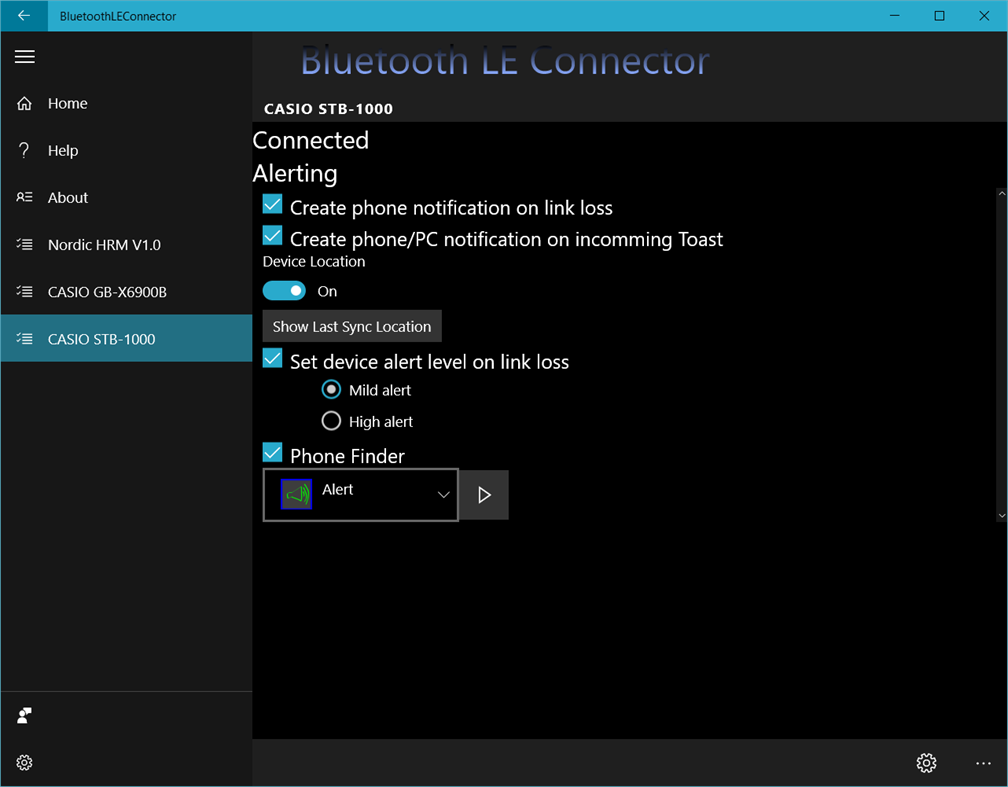Play the selected alert sound

[483, 494]
